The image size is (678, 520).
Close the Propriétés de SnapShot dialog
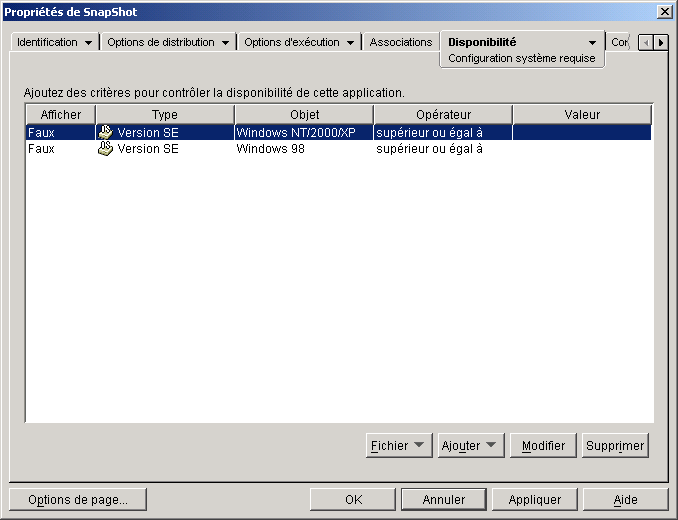point(664,12)
